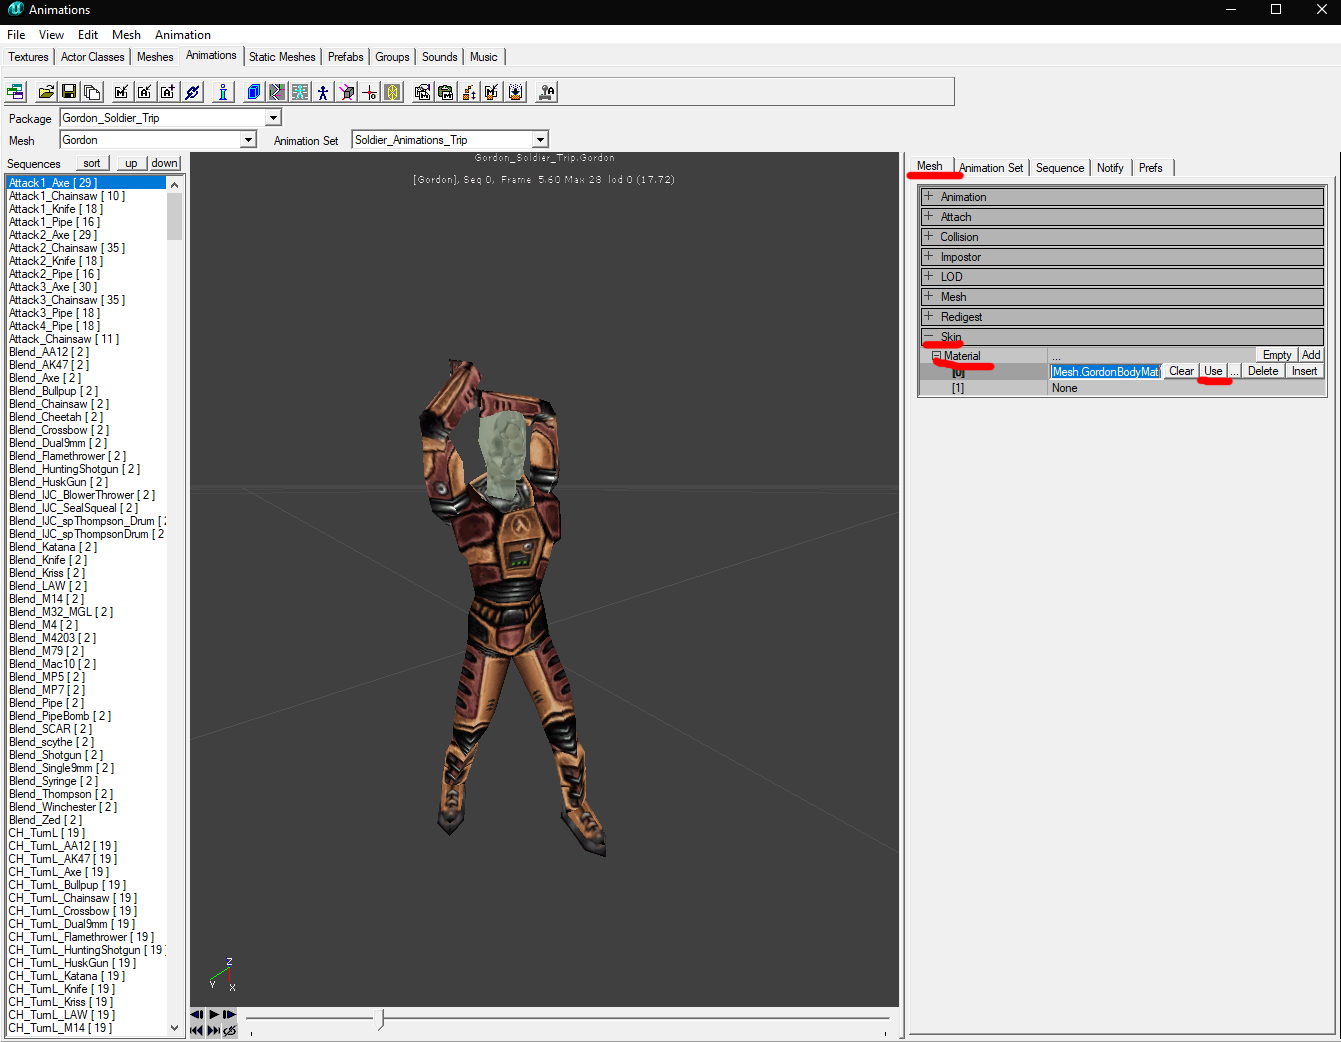Open the Animation Set dropdown
The height and width of the screenshot is (1042, 1341).
click(x=540, y=140)
